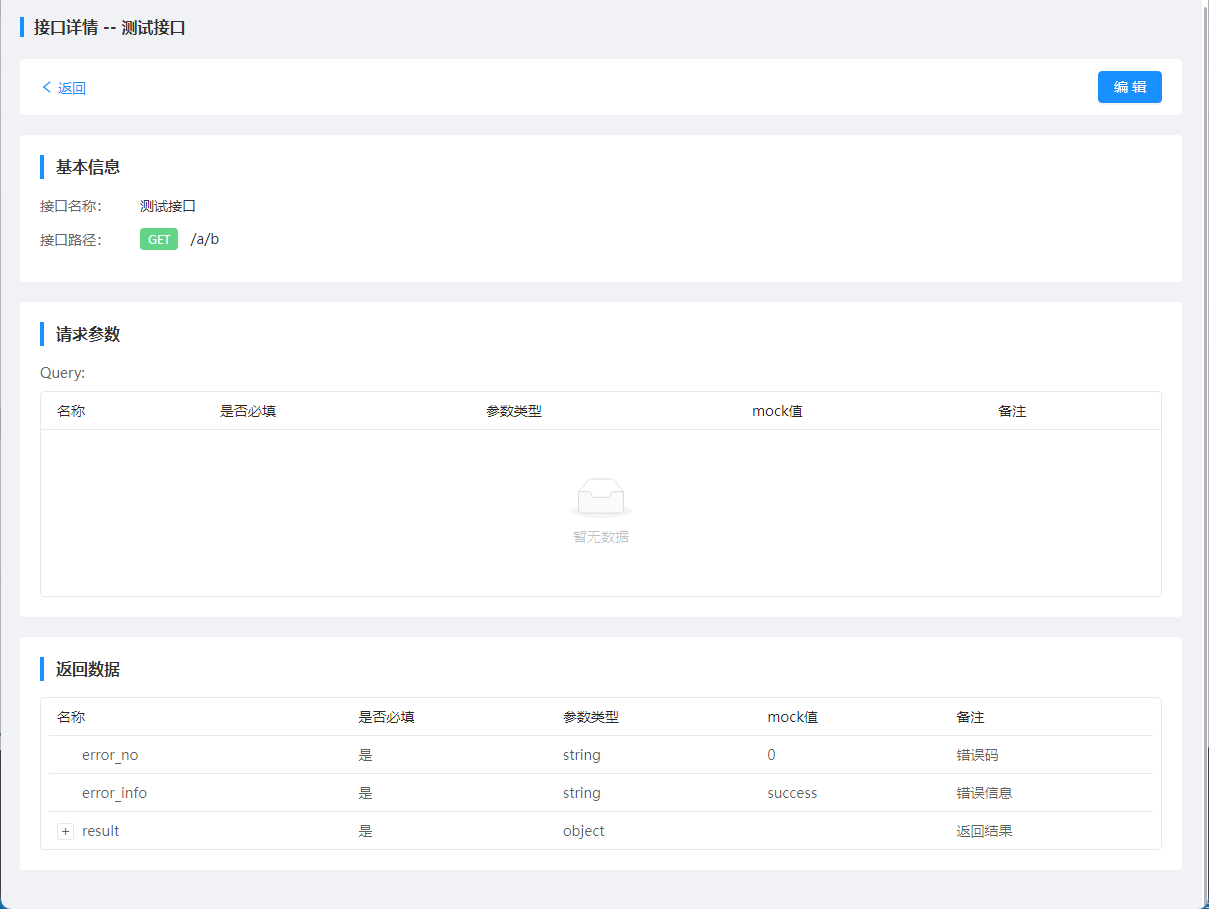
Task: Click the back chevron arrow icon
Action: coord(46,87)
